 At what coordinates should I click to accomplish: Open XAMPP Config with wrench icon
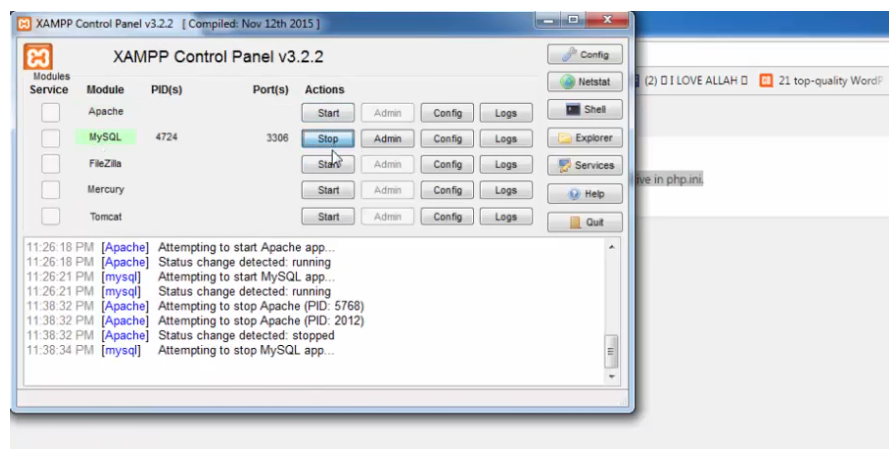point(585,54)
